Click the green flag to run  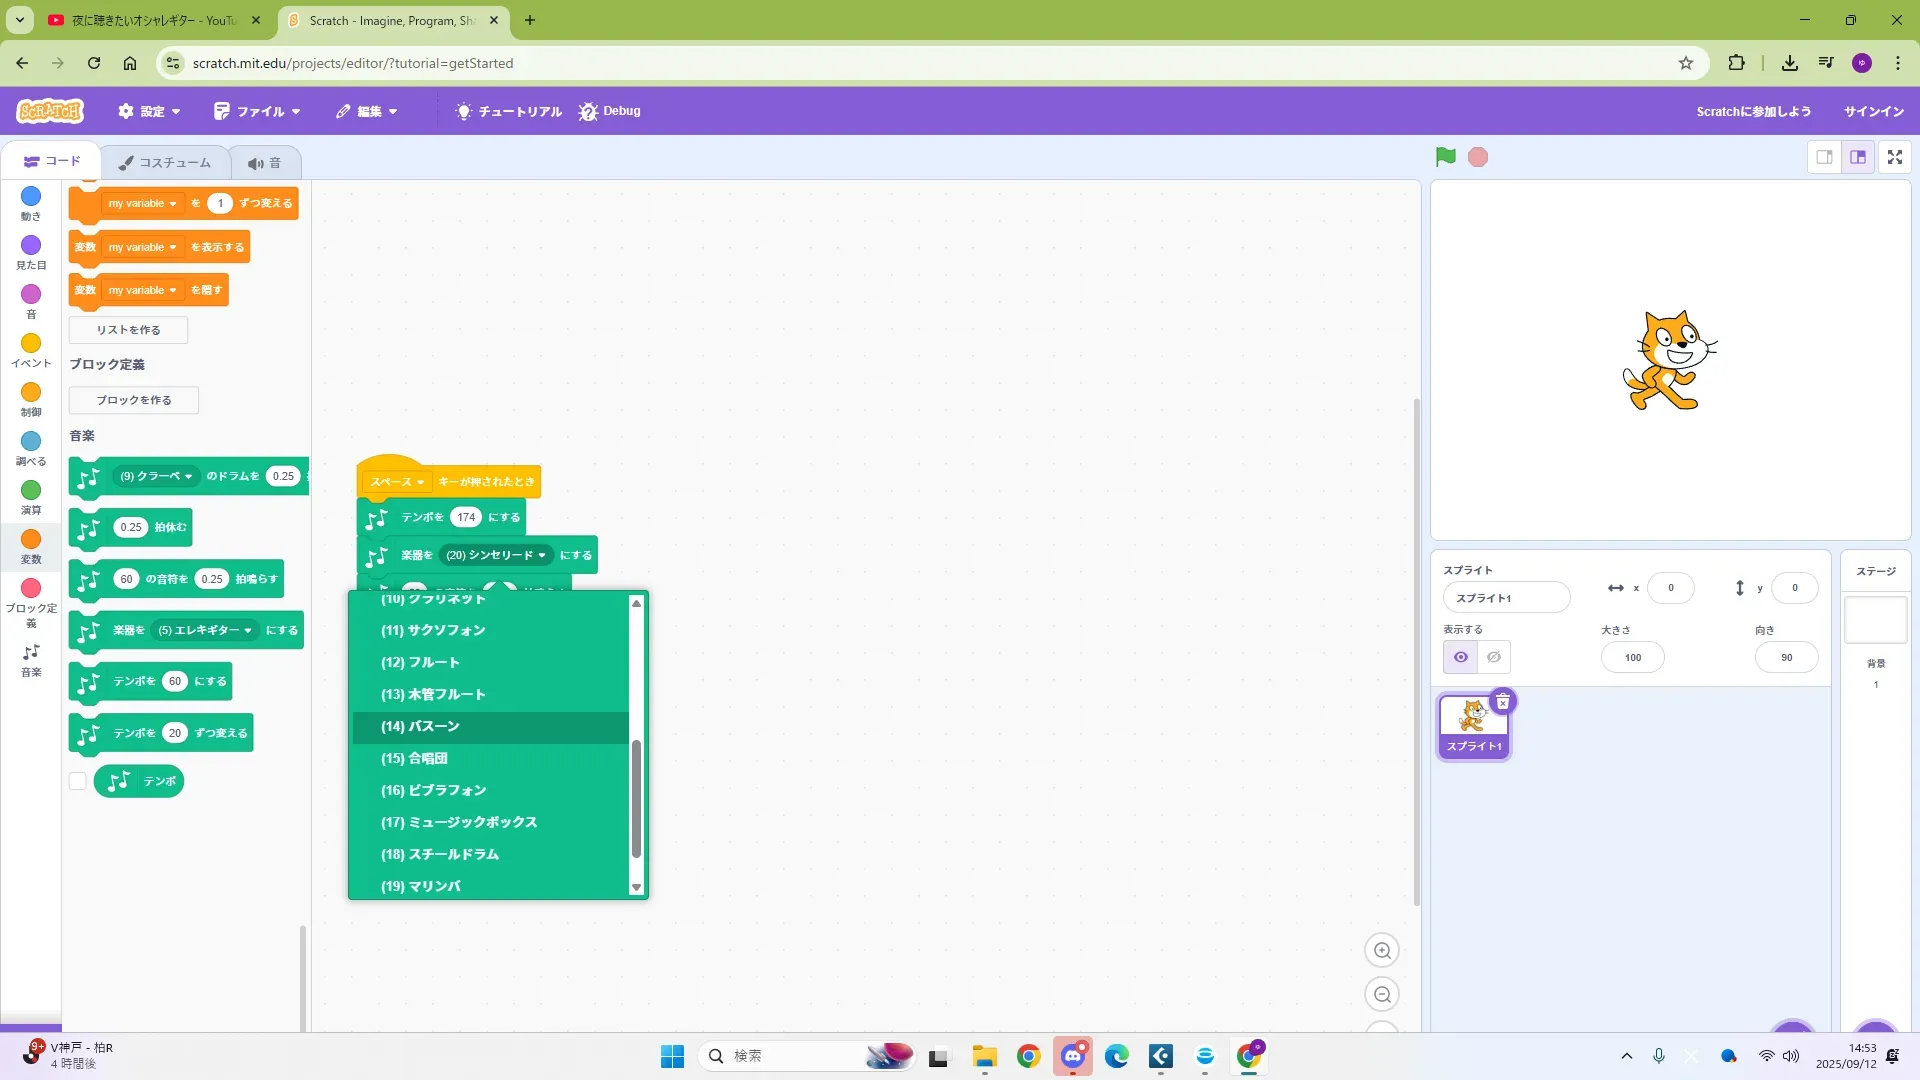coord(1445,157)
